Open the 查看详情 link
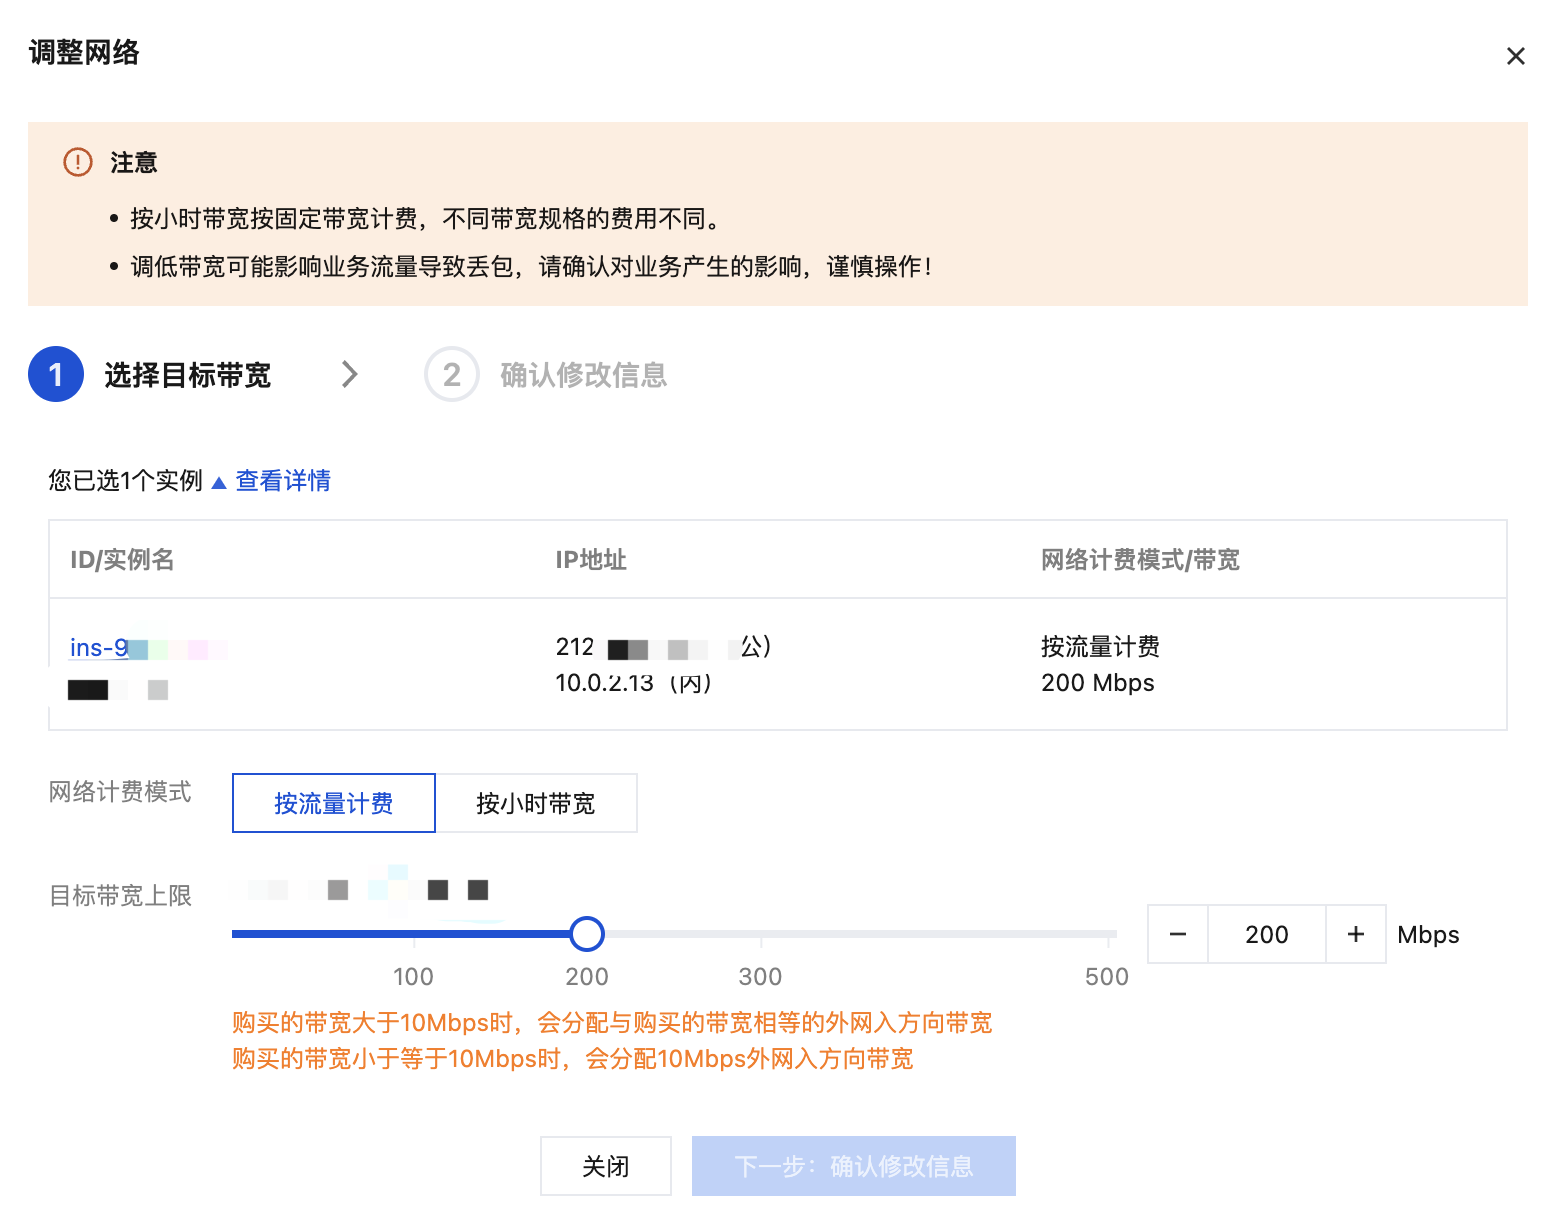Viewport: 1556px width, 1226px height. 283,481
